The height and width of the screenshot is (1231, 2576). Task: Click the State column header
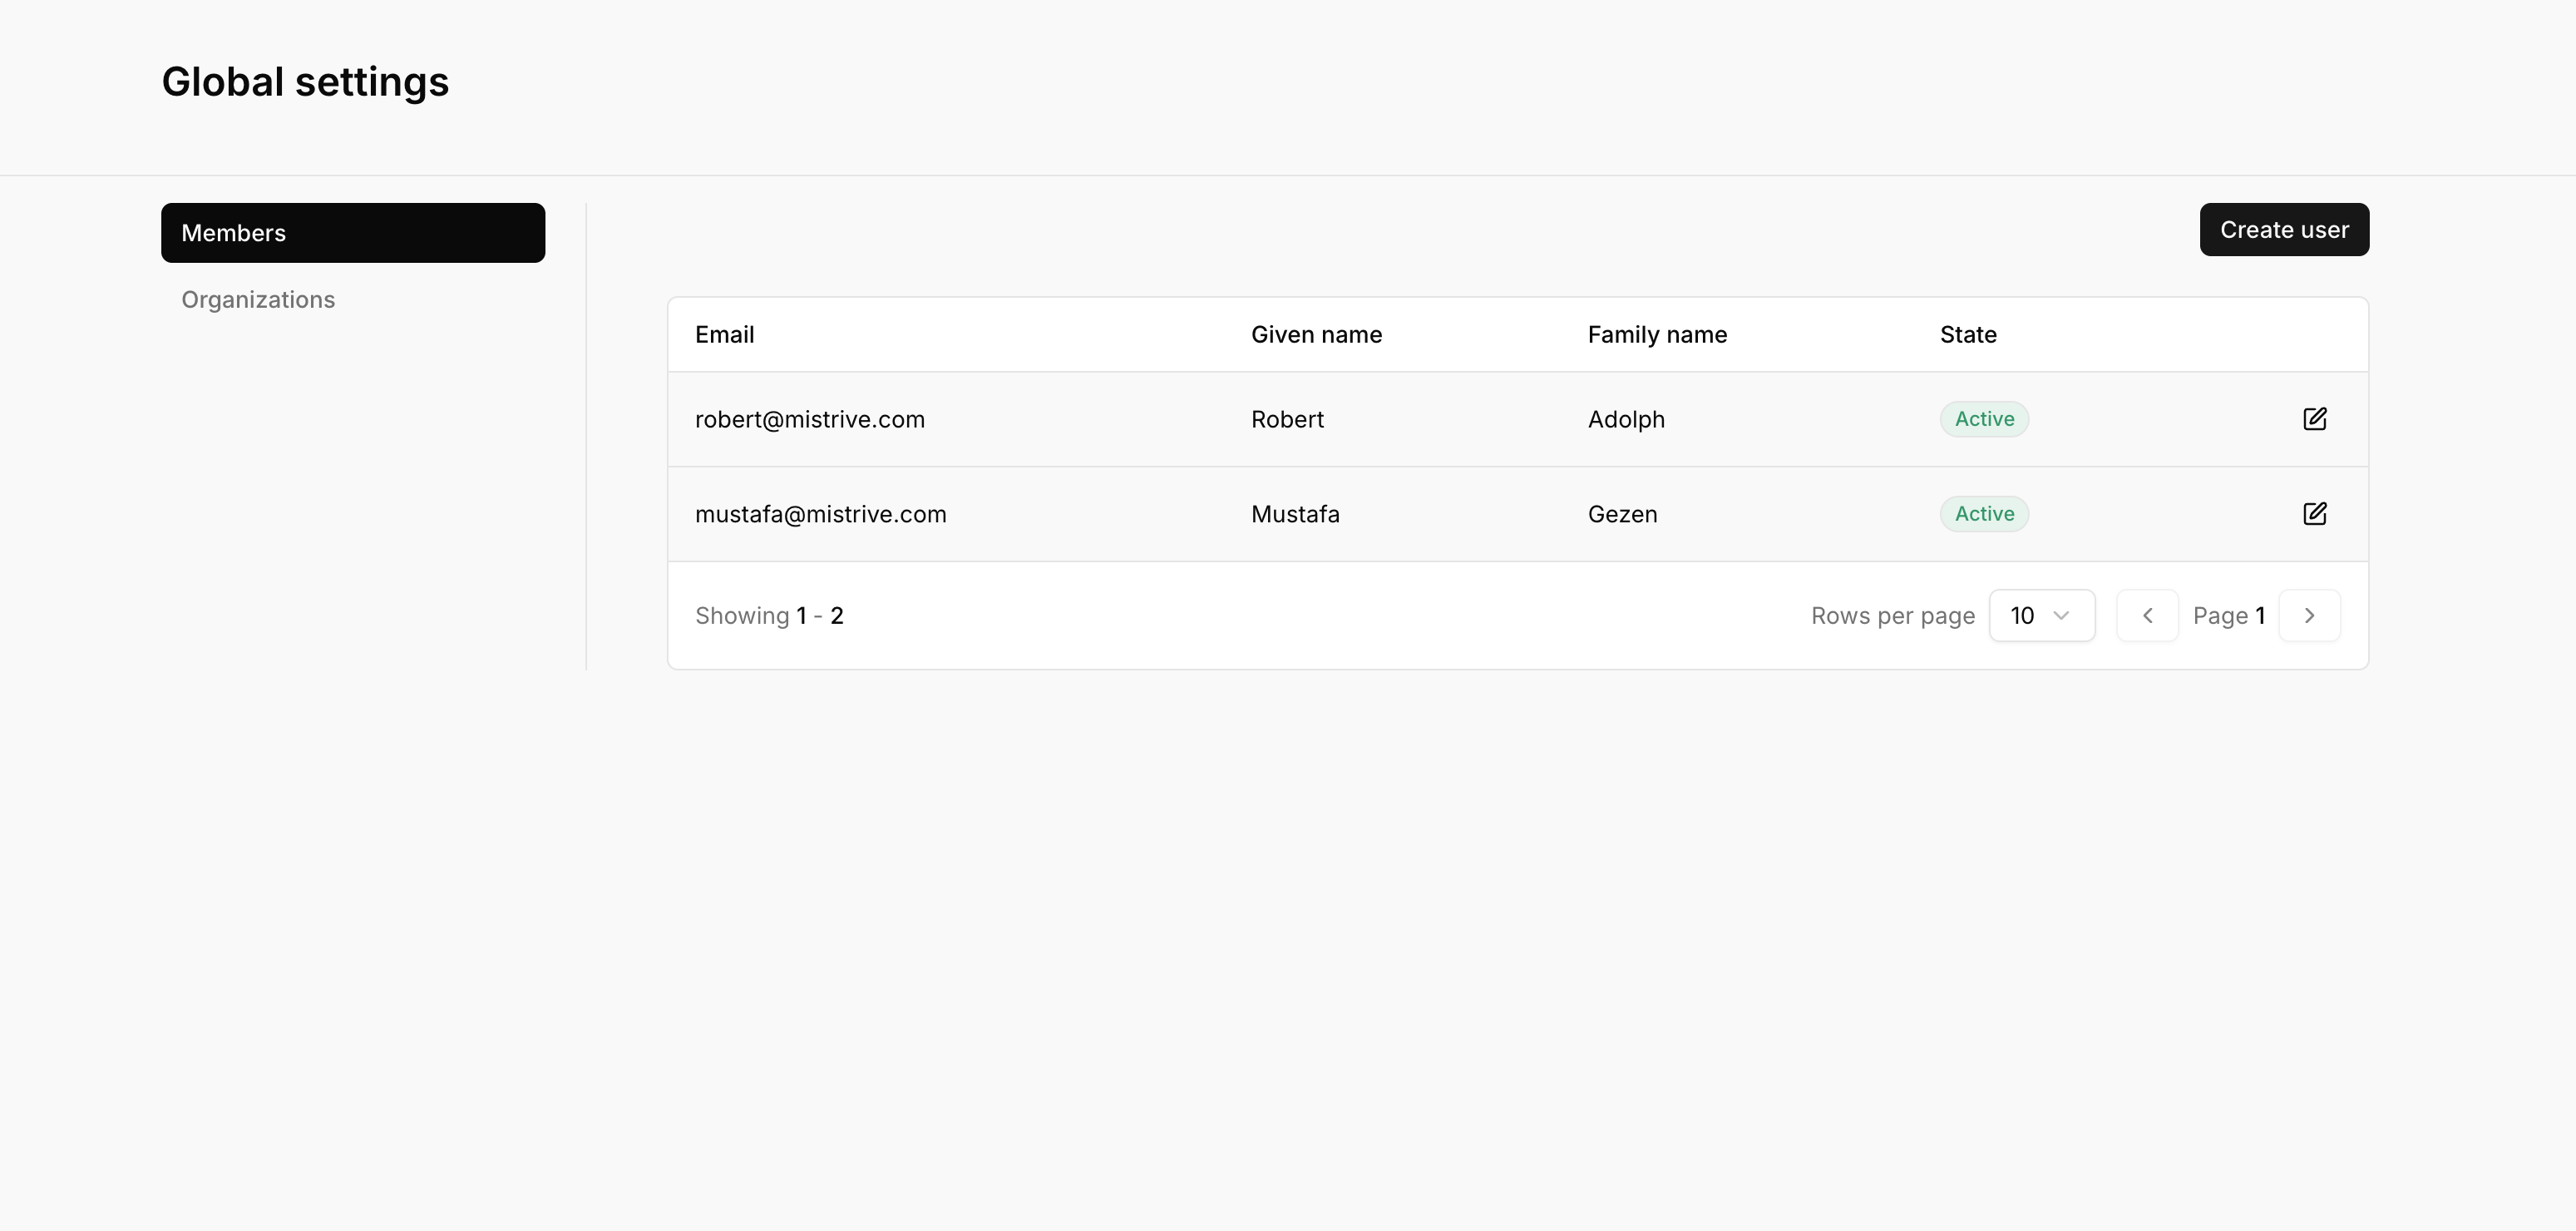[1967, 334]
